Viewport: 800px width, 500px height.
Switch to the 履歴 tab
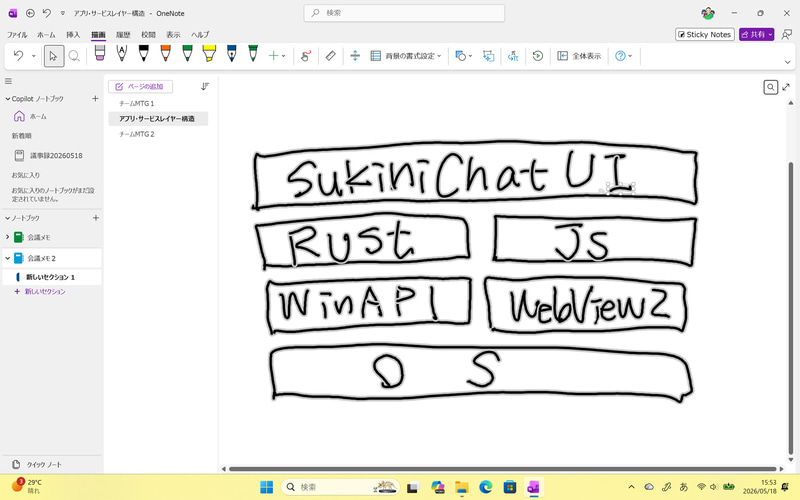click(x=123, y=35)
